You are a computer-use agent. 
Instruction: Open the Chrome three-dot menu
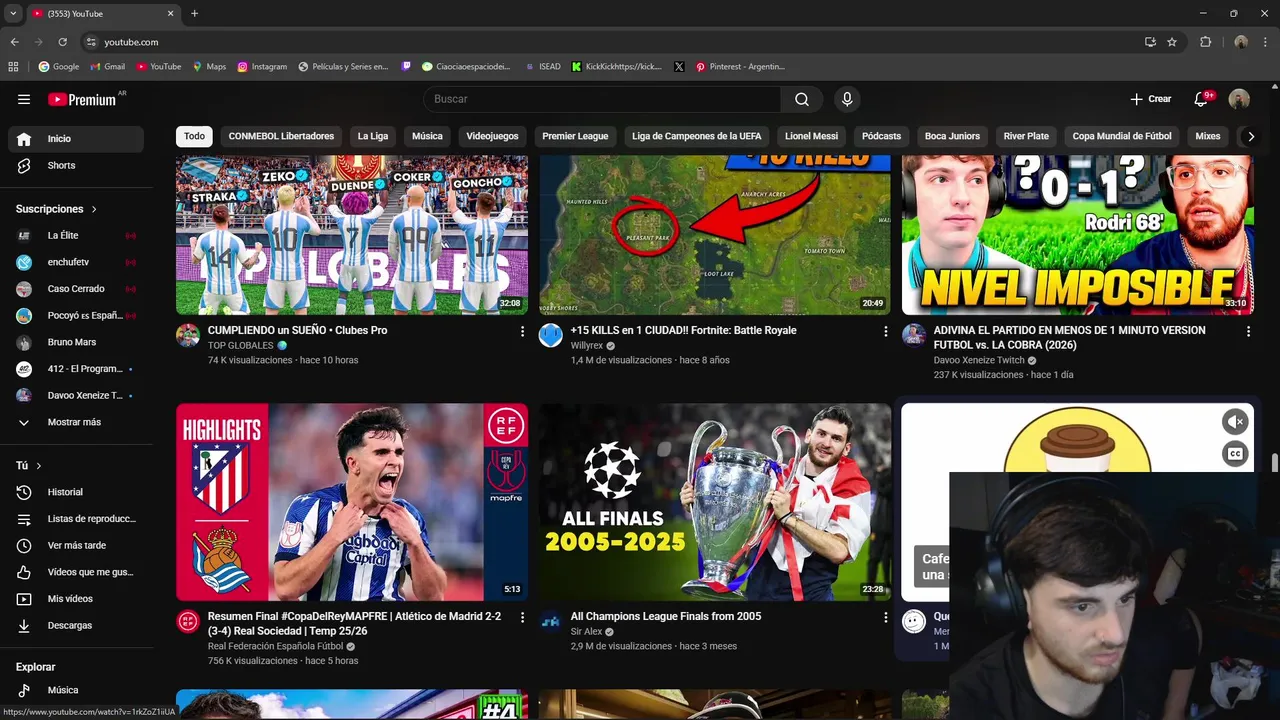[x=1266, y=42]
